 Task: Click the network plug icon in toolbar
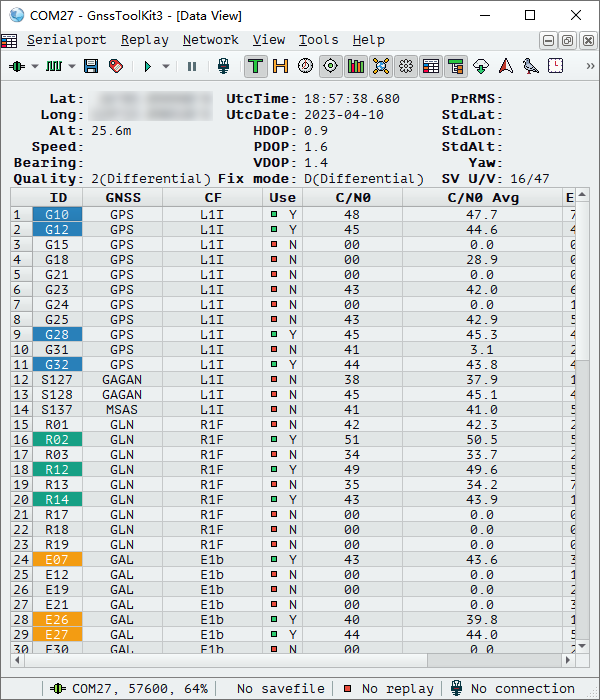tap(224, 66)
